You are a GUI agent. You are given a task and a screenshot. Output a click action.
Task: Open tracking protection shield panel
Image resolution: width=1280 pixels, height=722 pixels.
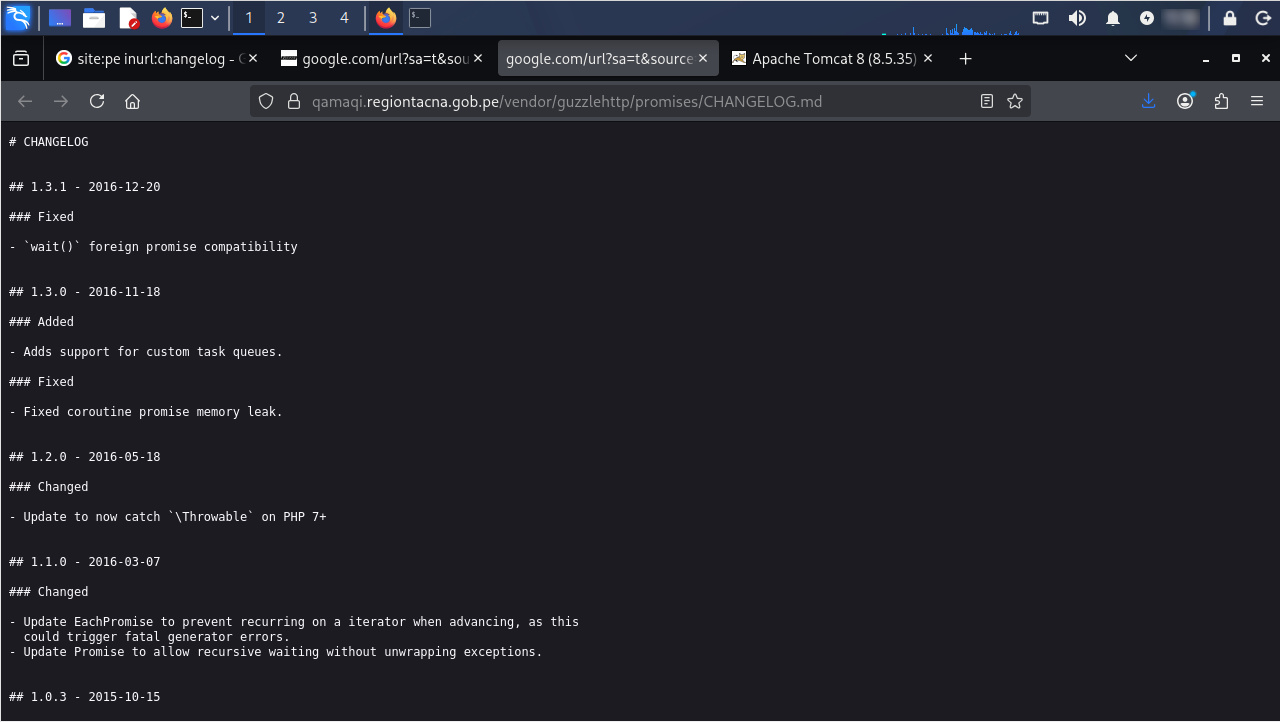click(x=266, y=101)
